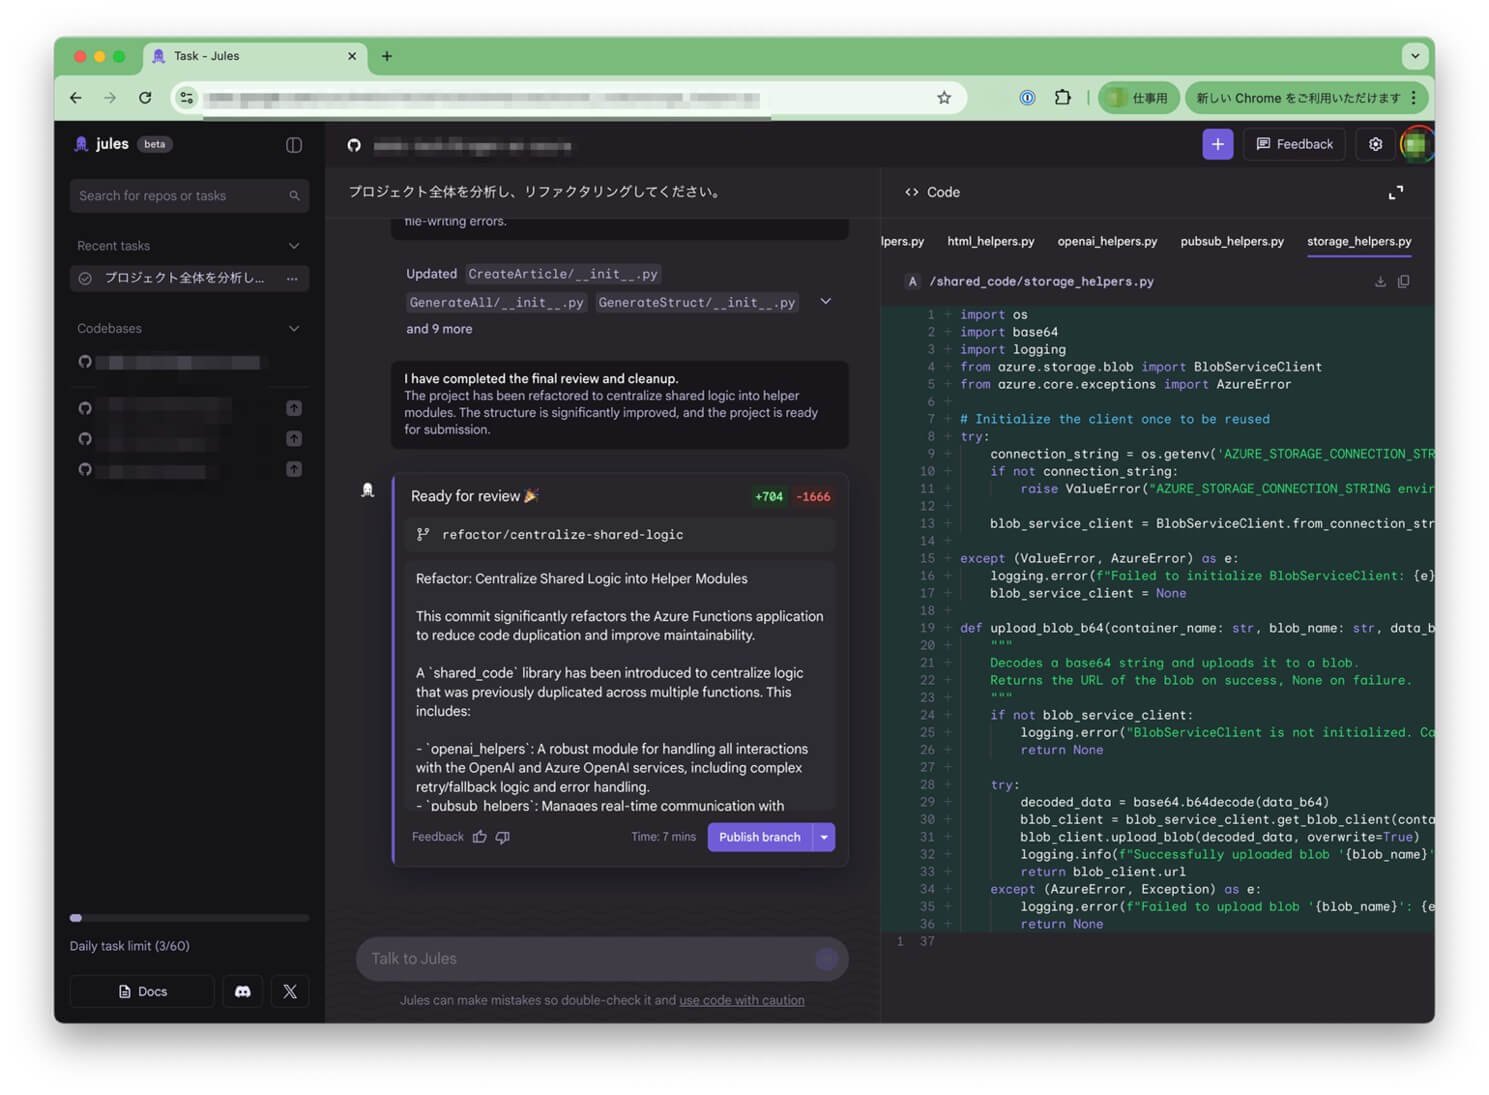The height and width of the screenshot is (1095, 1489).
Task: Switch to html_helpers.py tab
Action: pyautogui.click(x=991, y=242)
